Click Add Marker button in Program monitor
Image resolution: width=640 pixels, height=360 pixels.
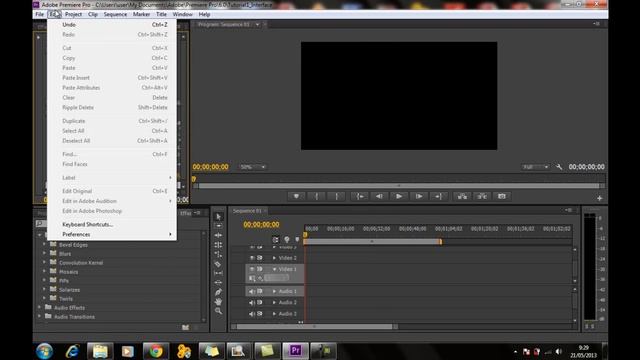296,196
